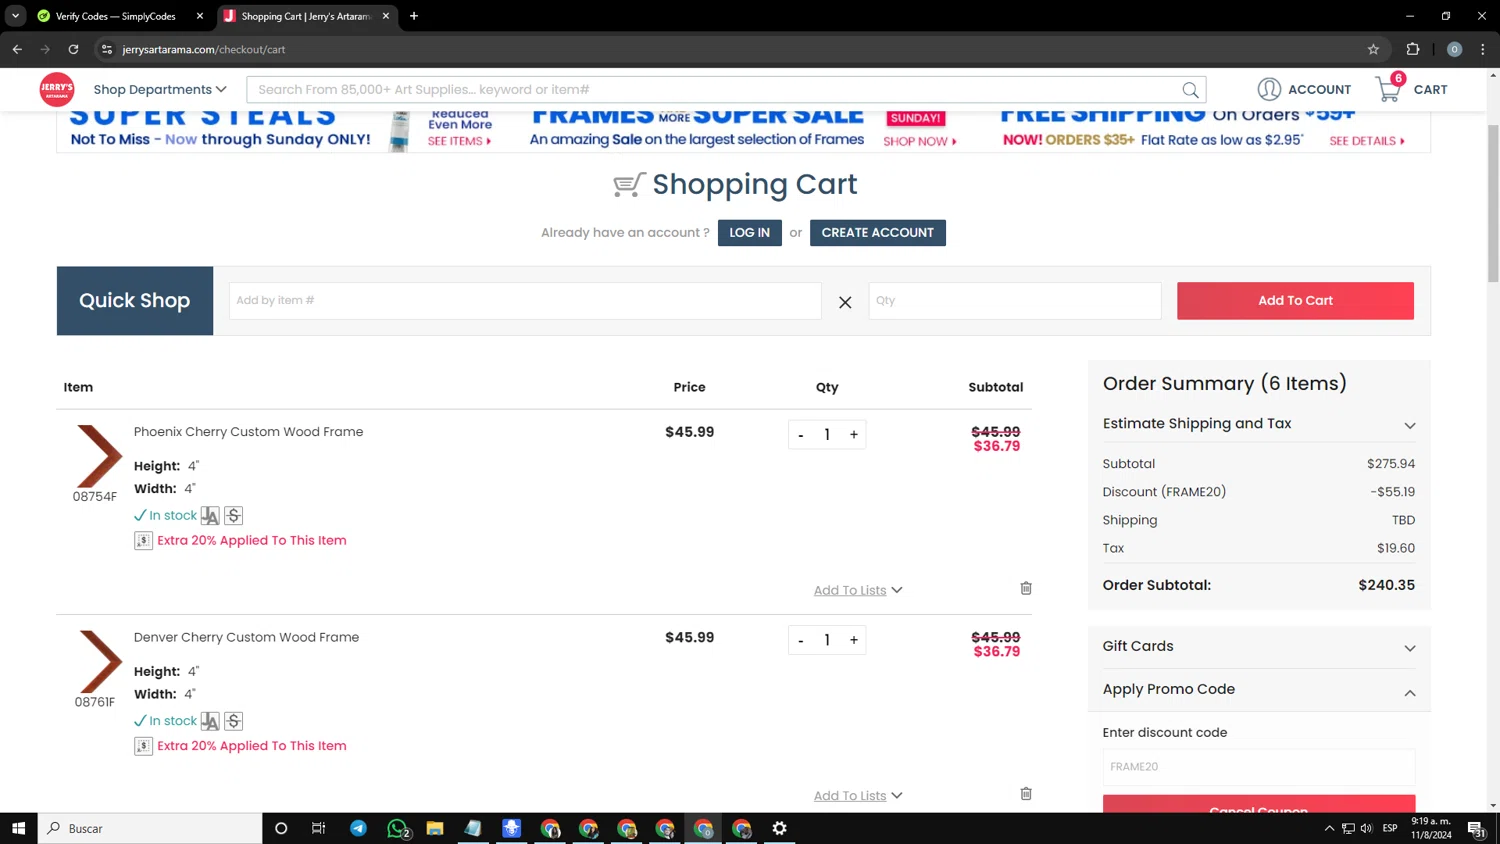Click the Denver Cherry 'A' badge icon

[210, 721]
